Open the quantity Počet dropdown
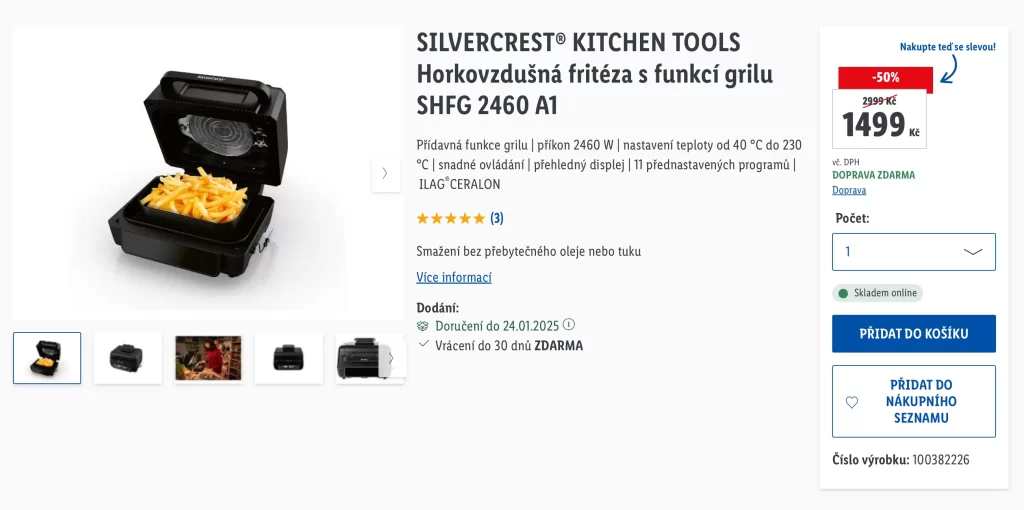 [914, 251]
